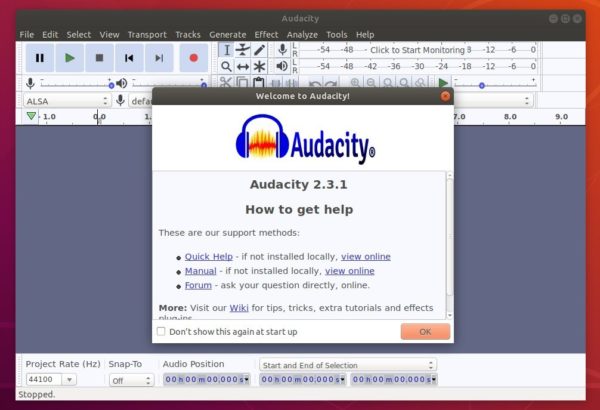Viewport: 600px width, 410px height.
Task: Click the Copy icon in edit toolbar
Action: click(x=242, y=82)
